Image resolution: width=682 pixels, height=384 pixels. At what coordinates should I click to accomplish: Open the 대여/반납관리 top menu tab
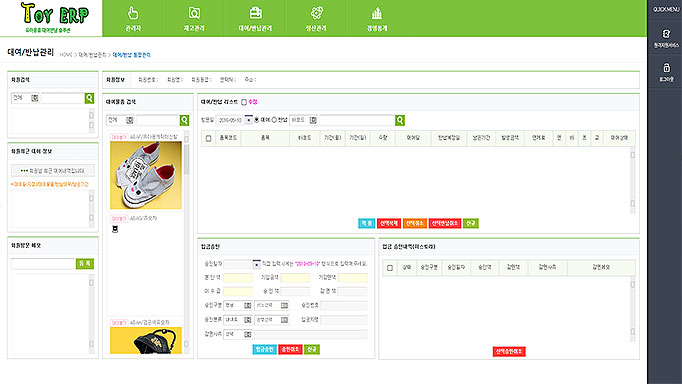[255, 18]
